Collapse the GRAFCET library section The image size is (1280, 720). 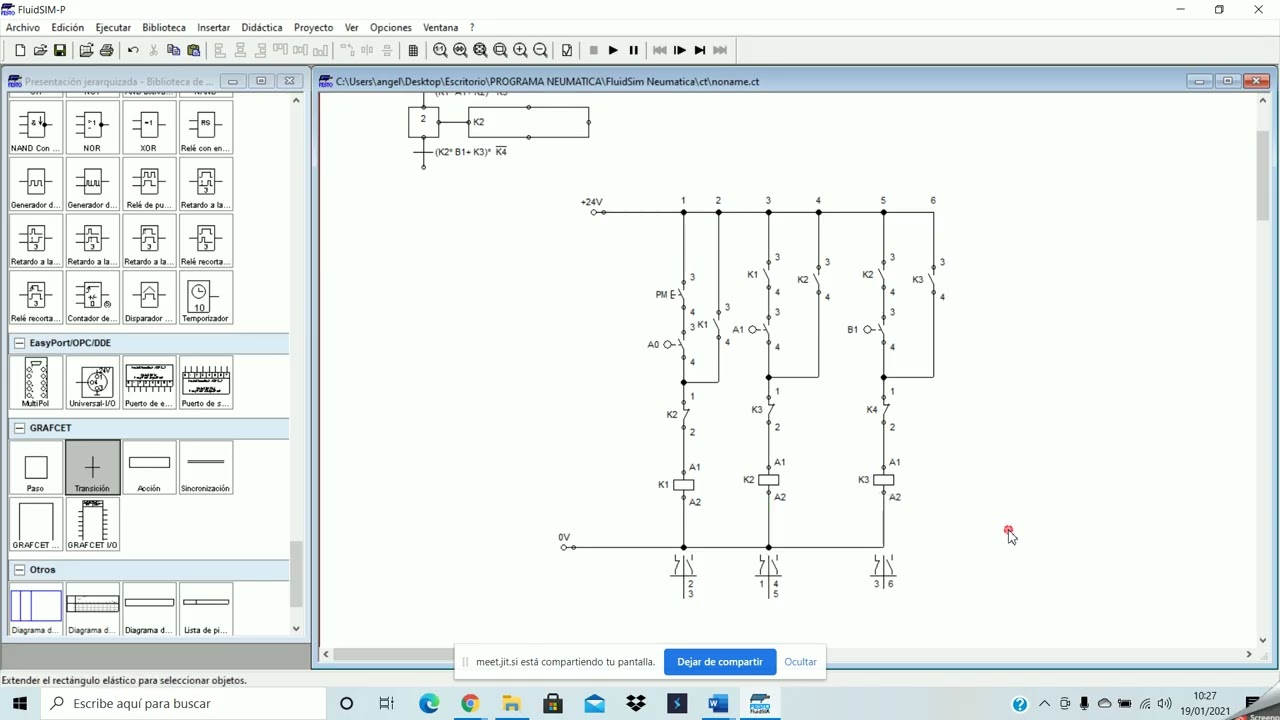pyautogui.click(x=19, y=428)
